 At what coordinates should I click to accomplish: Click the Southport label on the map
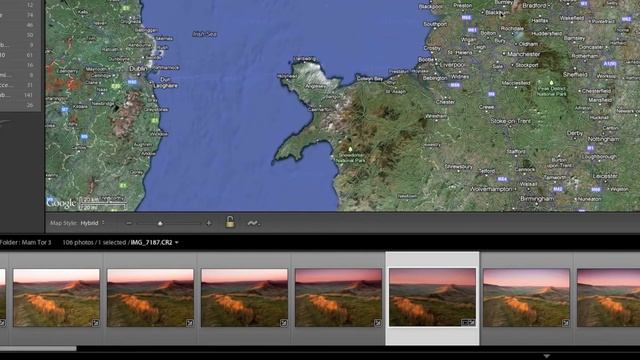point(435,24)
